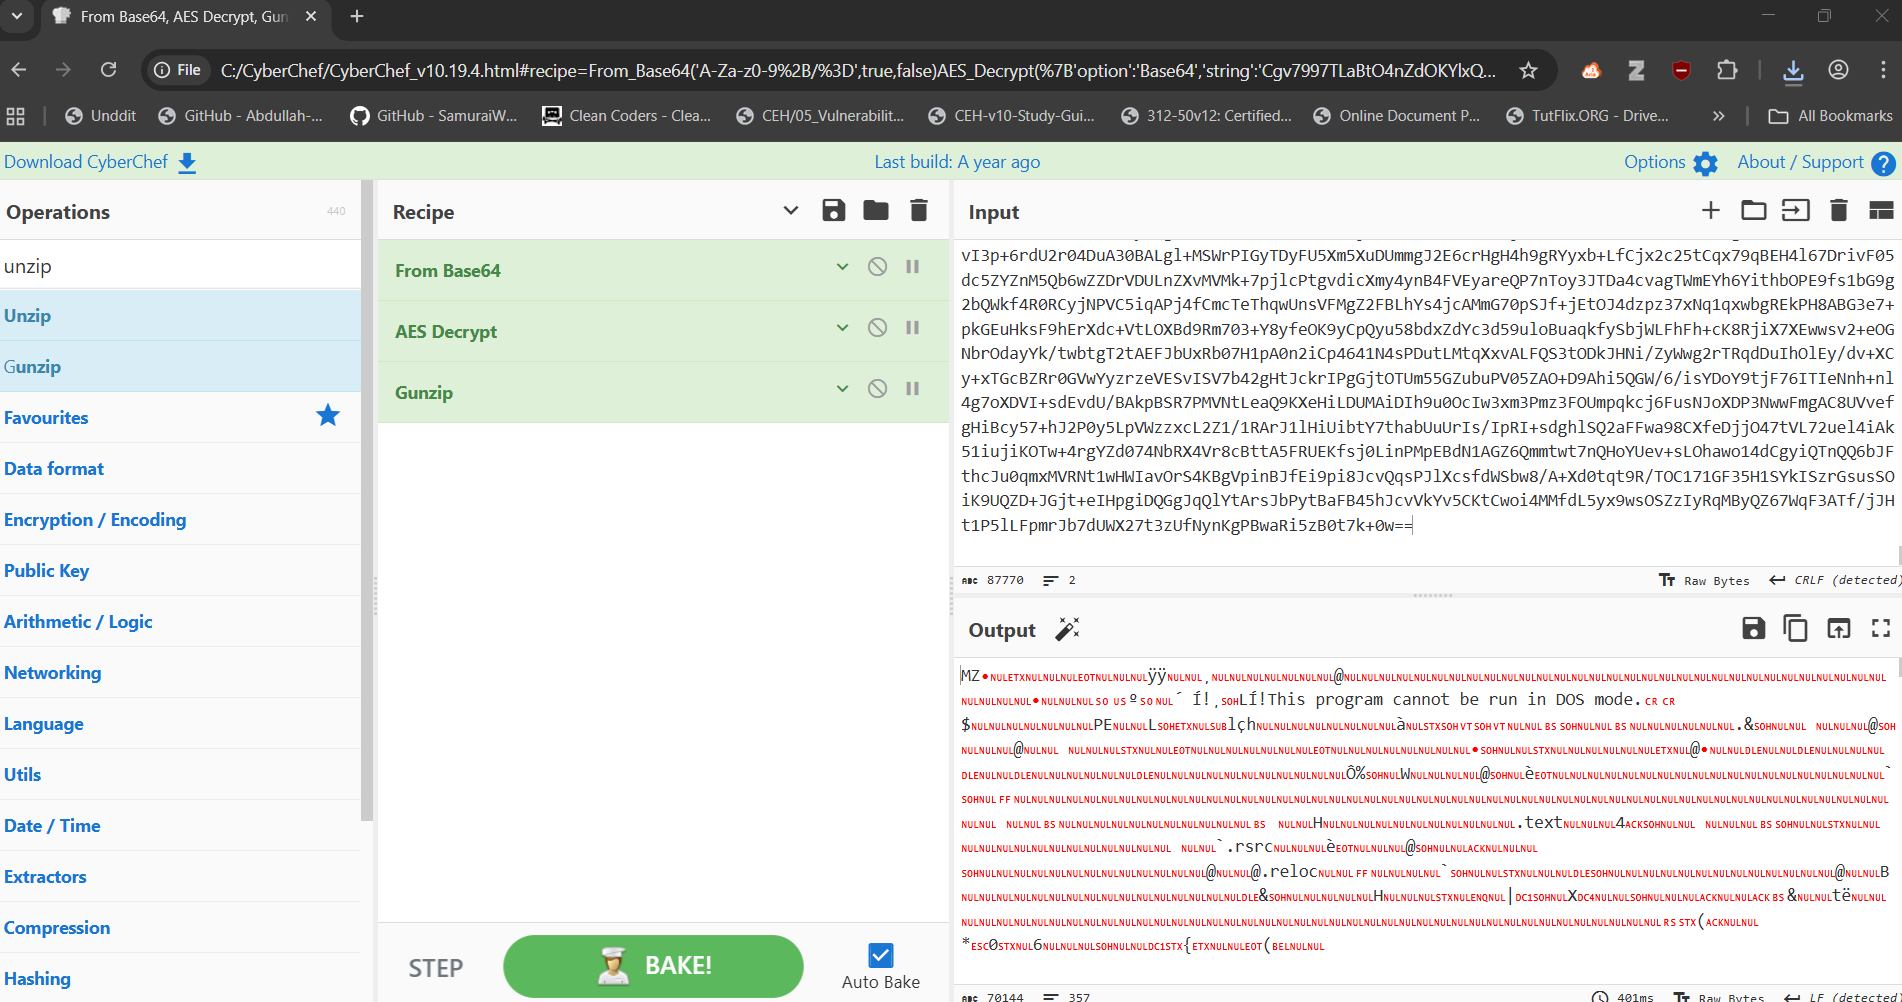
Task: Open the Encryption / Encoding category
Action: pos(95,520)
